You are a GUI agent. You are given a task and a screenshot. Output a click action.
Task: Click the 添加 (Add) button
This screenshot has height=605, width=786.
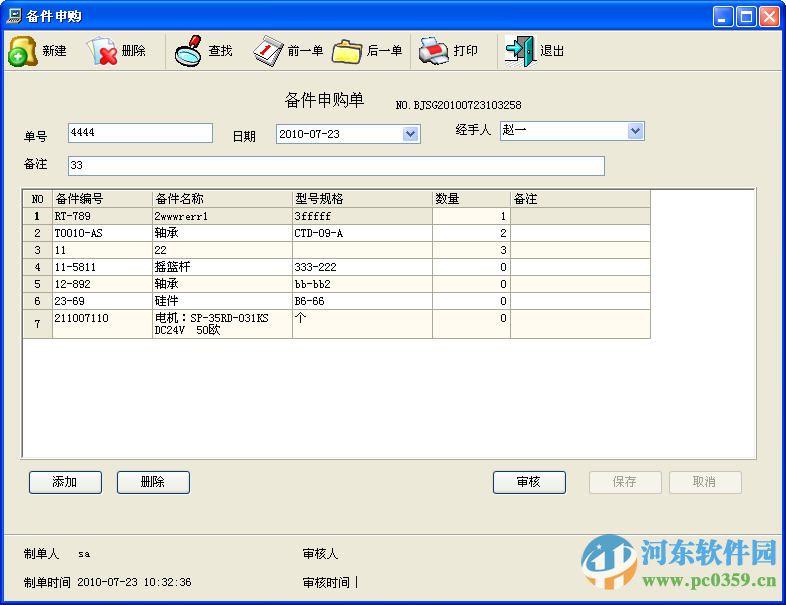(x=65, y=482)
